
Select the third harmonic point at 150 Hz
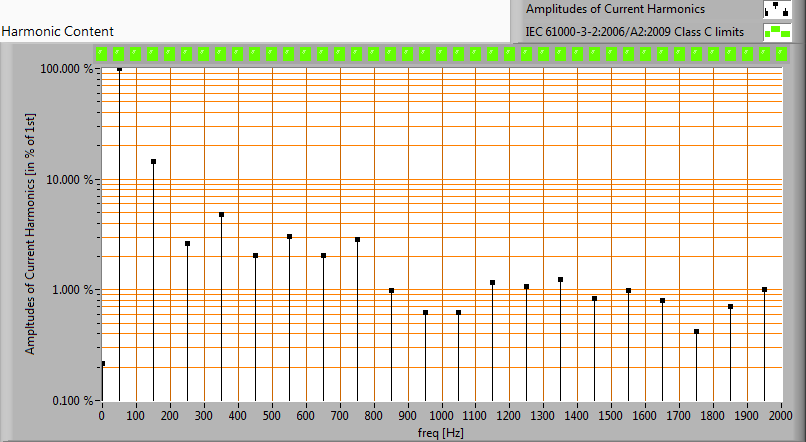154,161
